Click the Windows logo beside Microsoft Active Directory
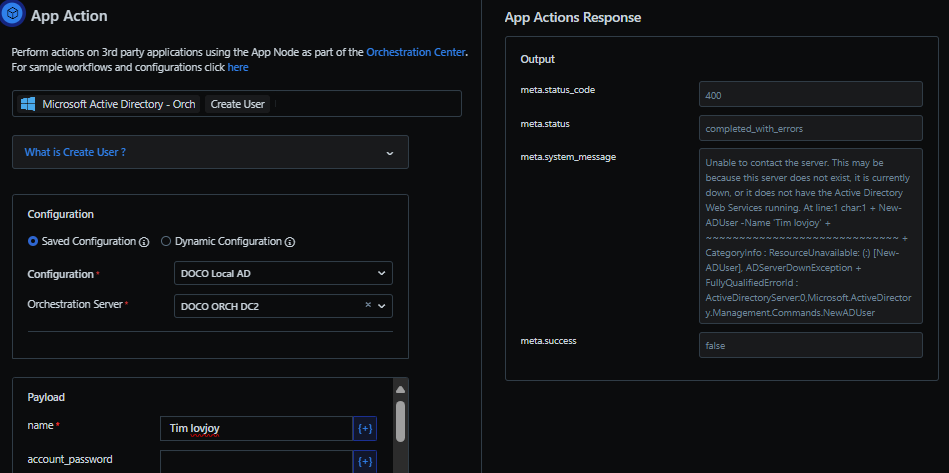Viewport: 949px width, 473px height. pos(27,104)
